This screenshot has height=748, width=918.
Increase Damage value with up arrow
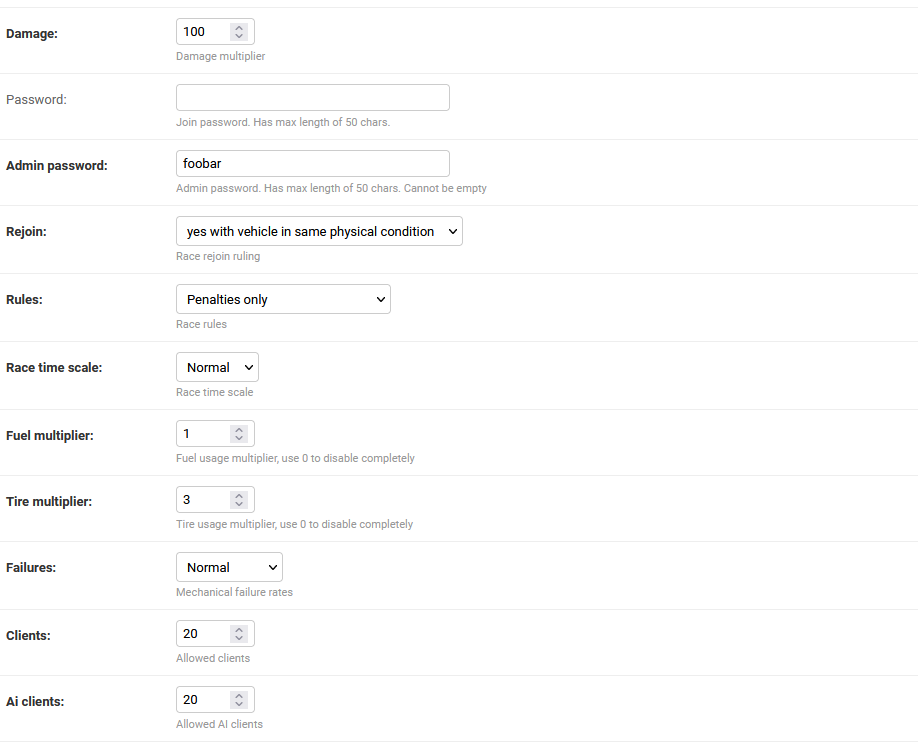[238, 28]
